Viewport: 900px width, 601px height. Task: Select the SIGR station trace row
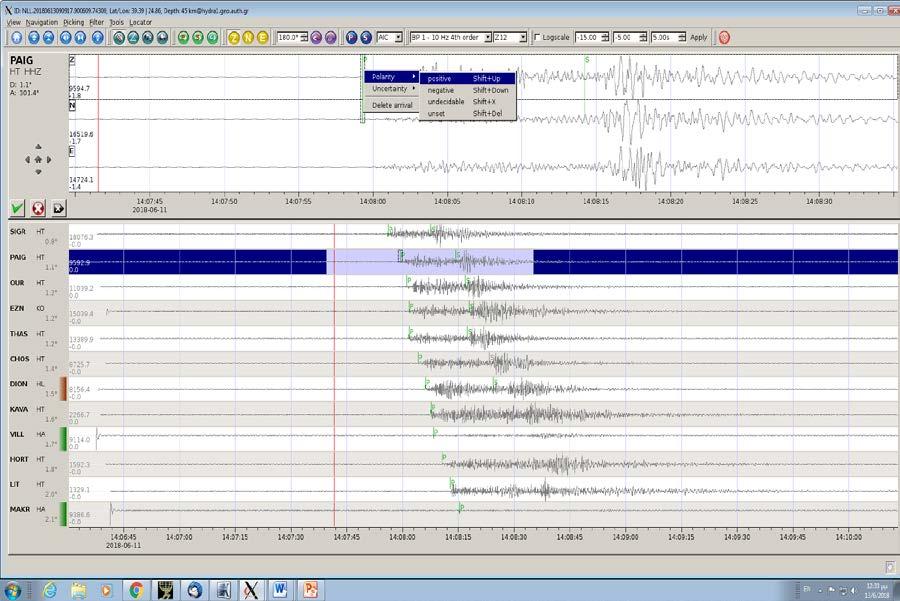[453, 236]
